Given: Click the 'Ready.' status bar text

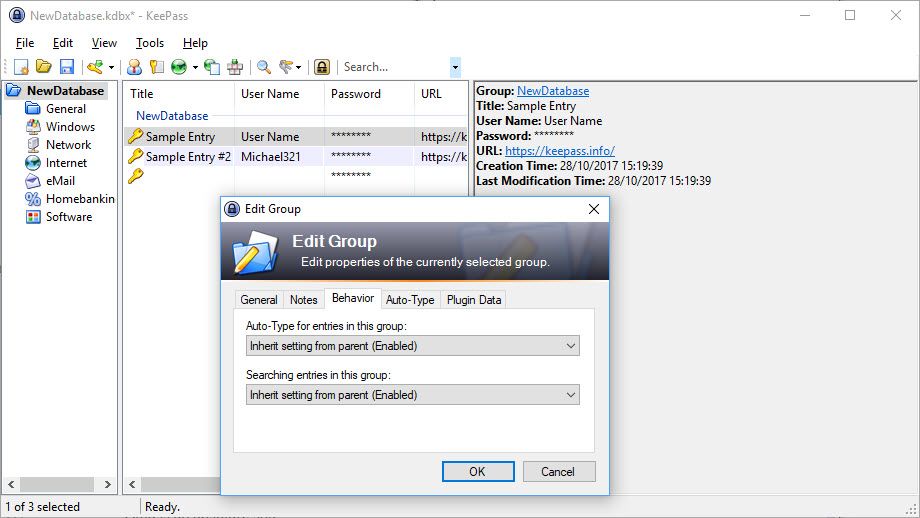Looking at the screenshot, I should pos(163,507).
